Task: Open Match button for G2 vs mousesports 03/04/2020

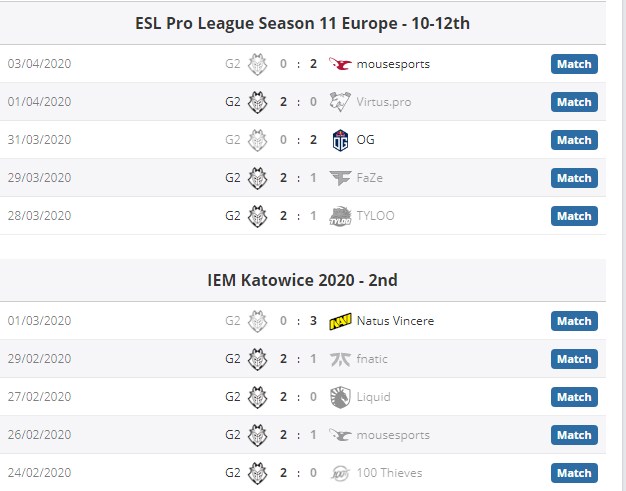Action: (574, 64)
